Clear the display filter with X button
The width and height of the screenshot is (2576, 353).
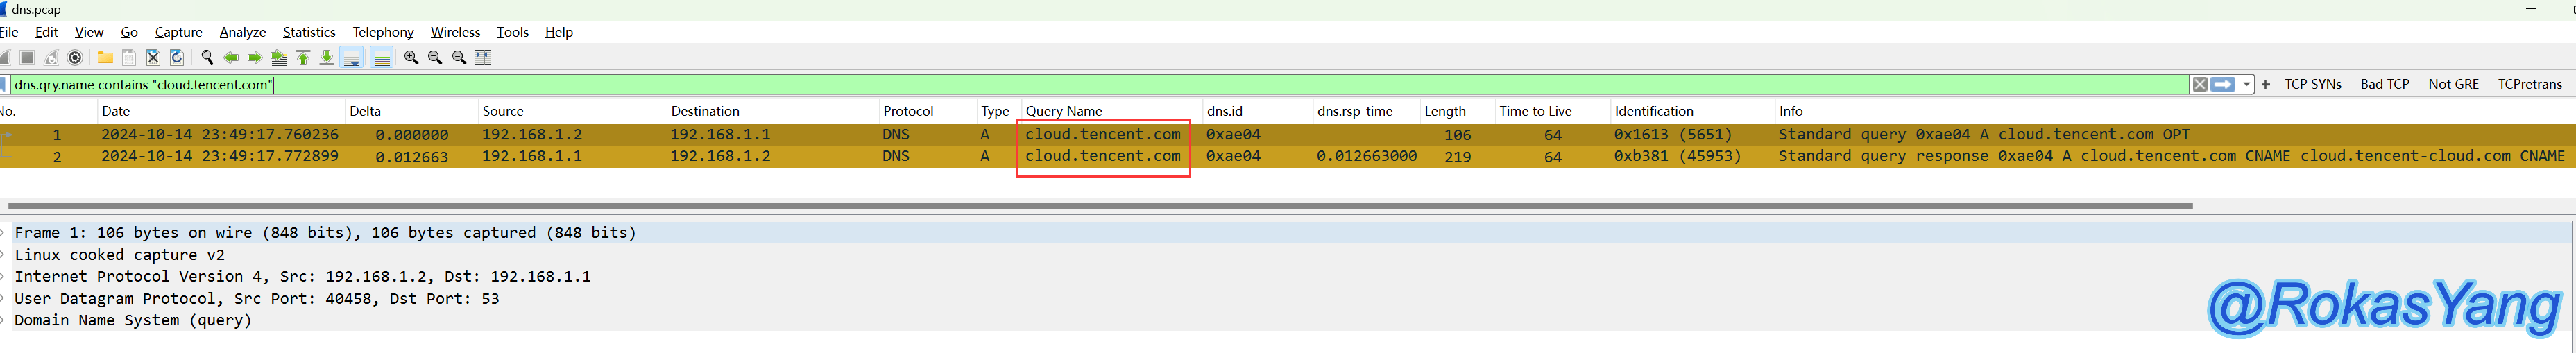[x=2200, y=85]
